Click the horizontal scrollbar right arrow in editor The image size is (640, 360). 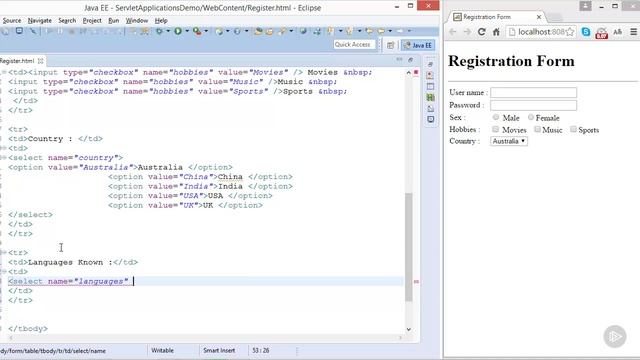[400, 338]
